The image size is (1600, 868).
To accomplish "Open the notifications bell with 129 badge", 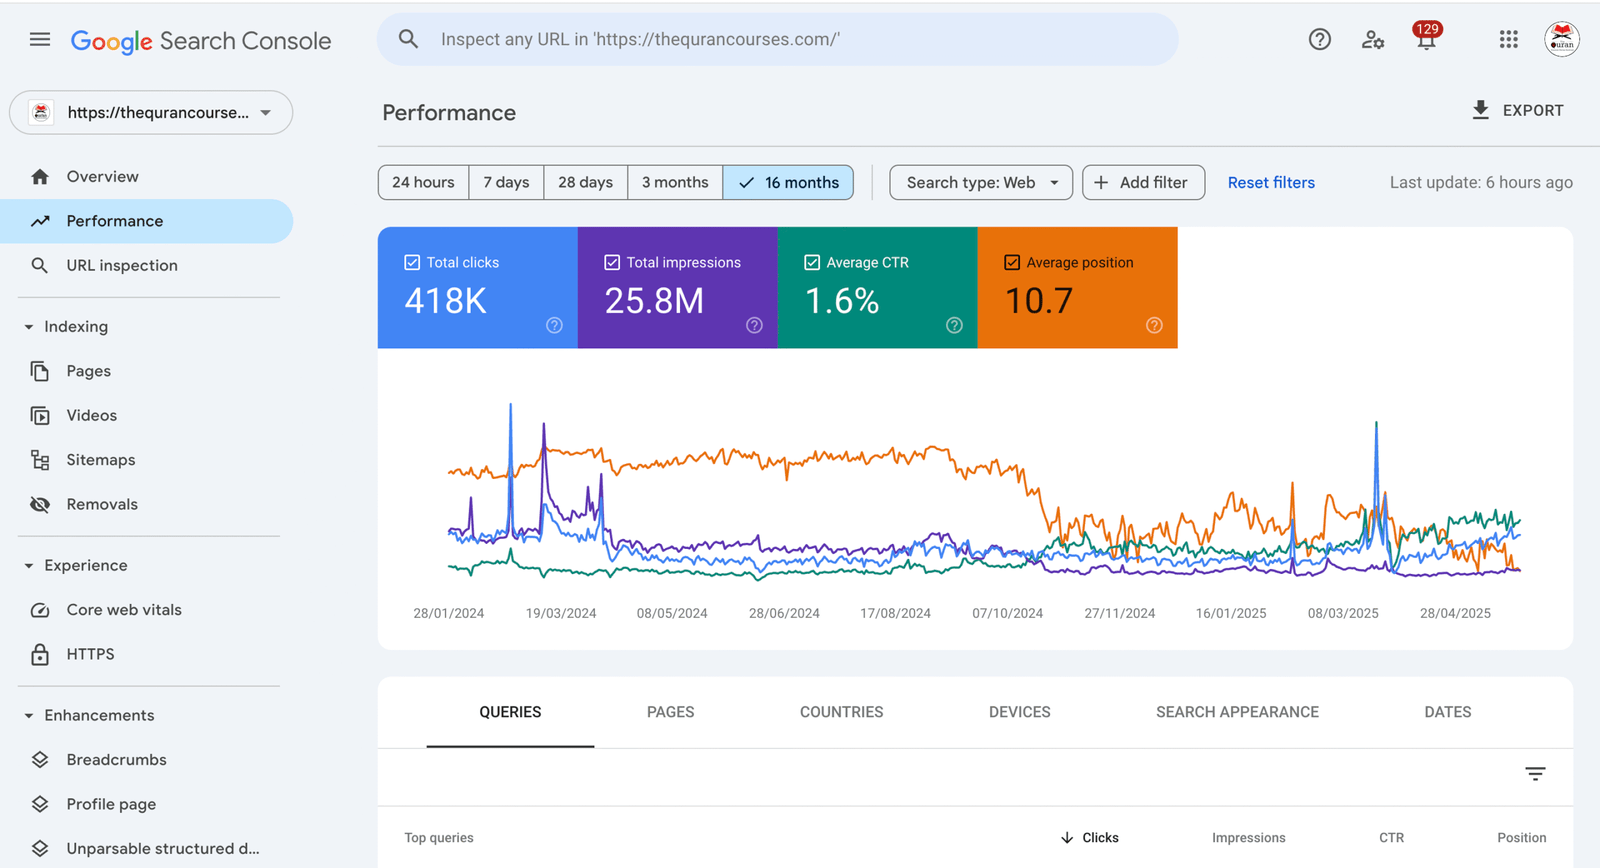I will pyautogui.click(x=1427, y=37).
